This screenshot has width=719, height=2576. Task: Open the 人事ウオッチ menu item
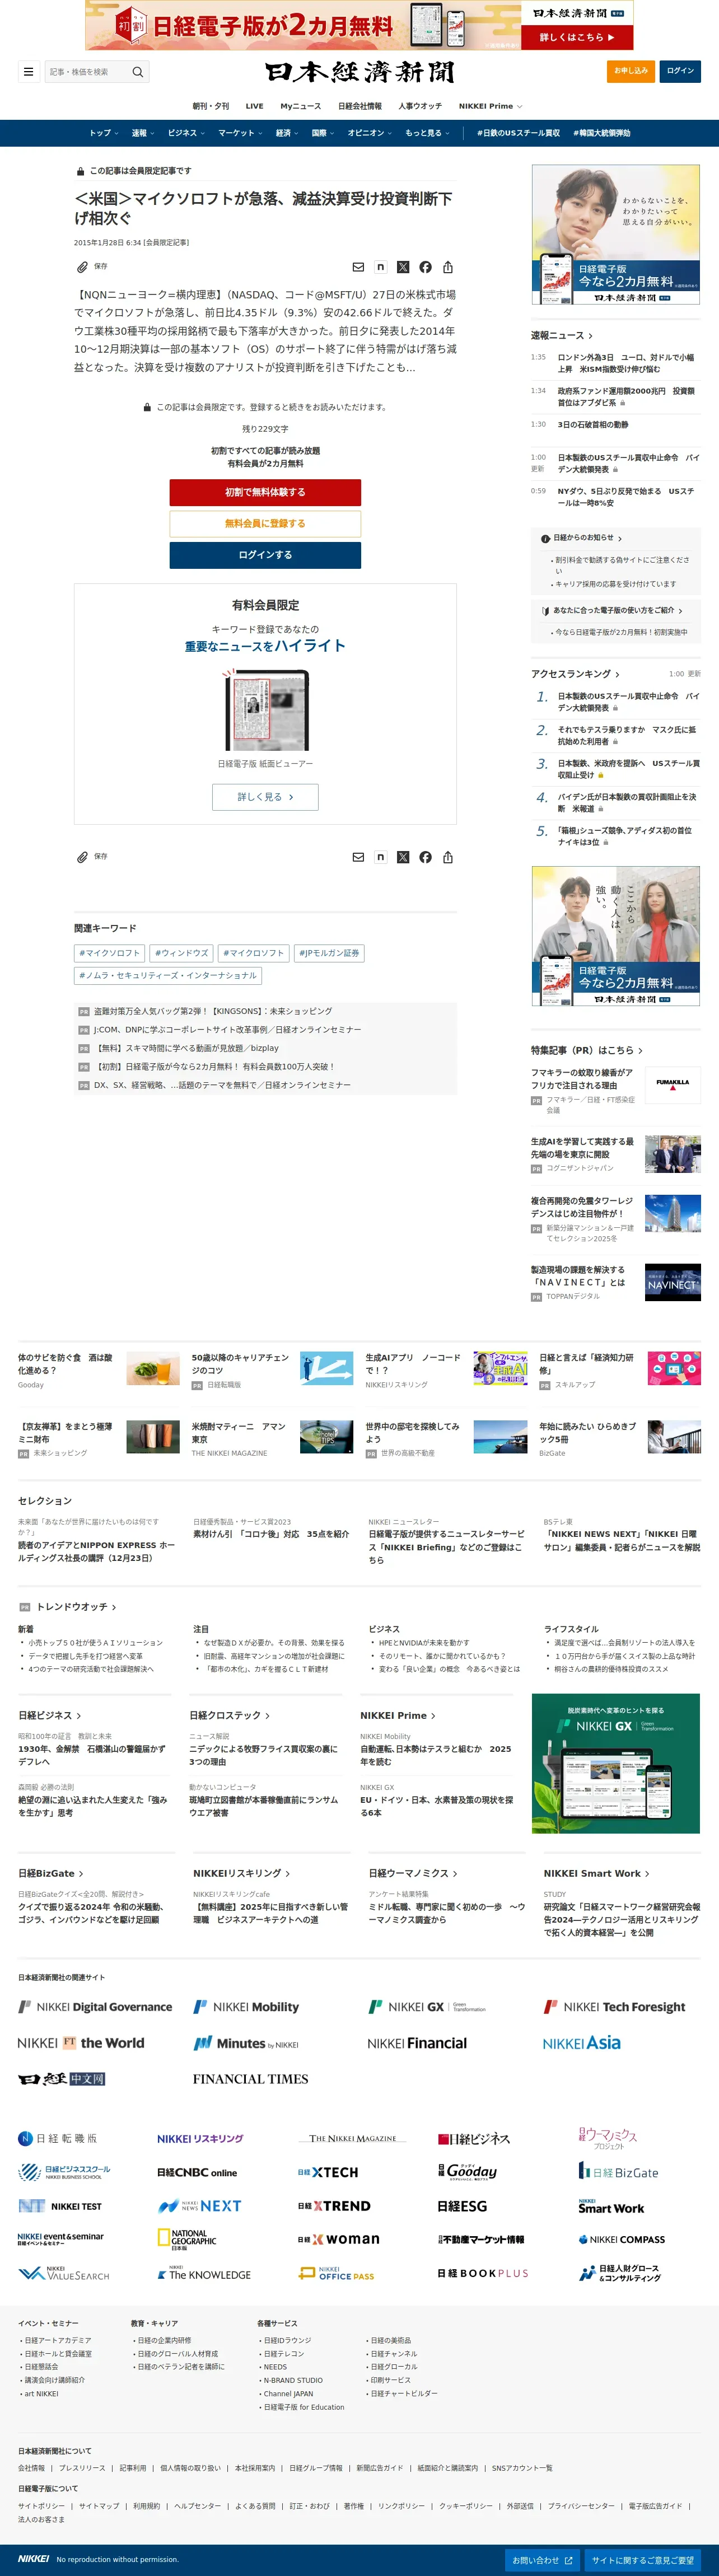pyautogui.click(x=420, y=106)
